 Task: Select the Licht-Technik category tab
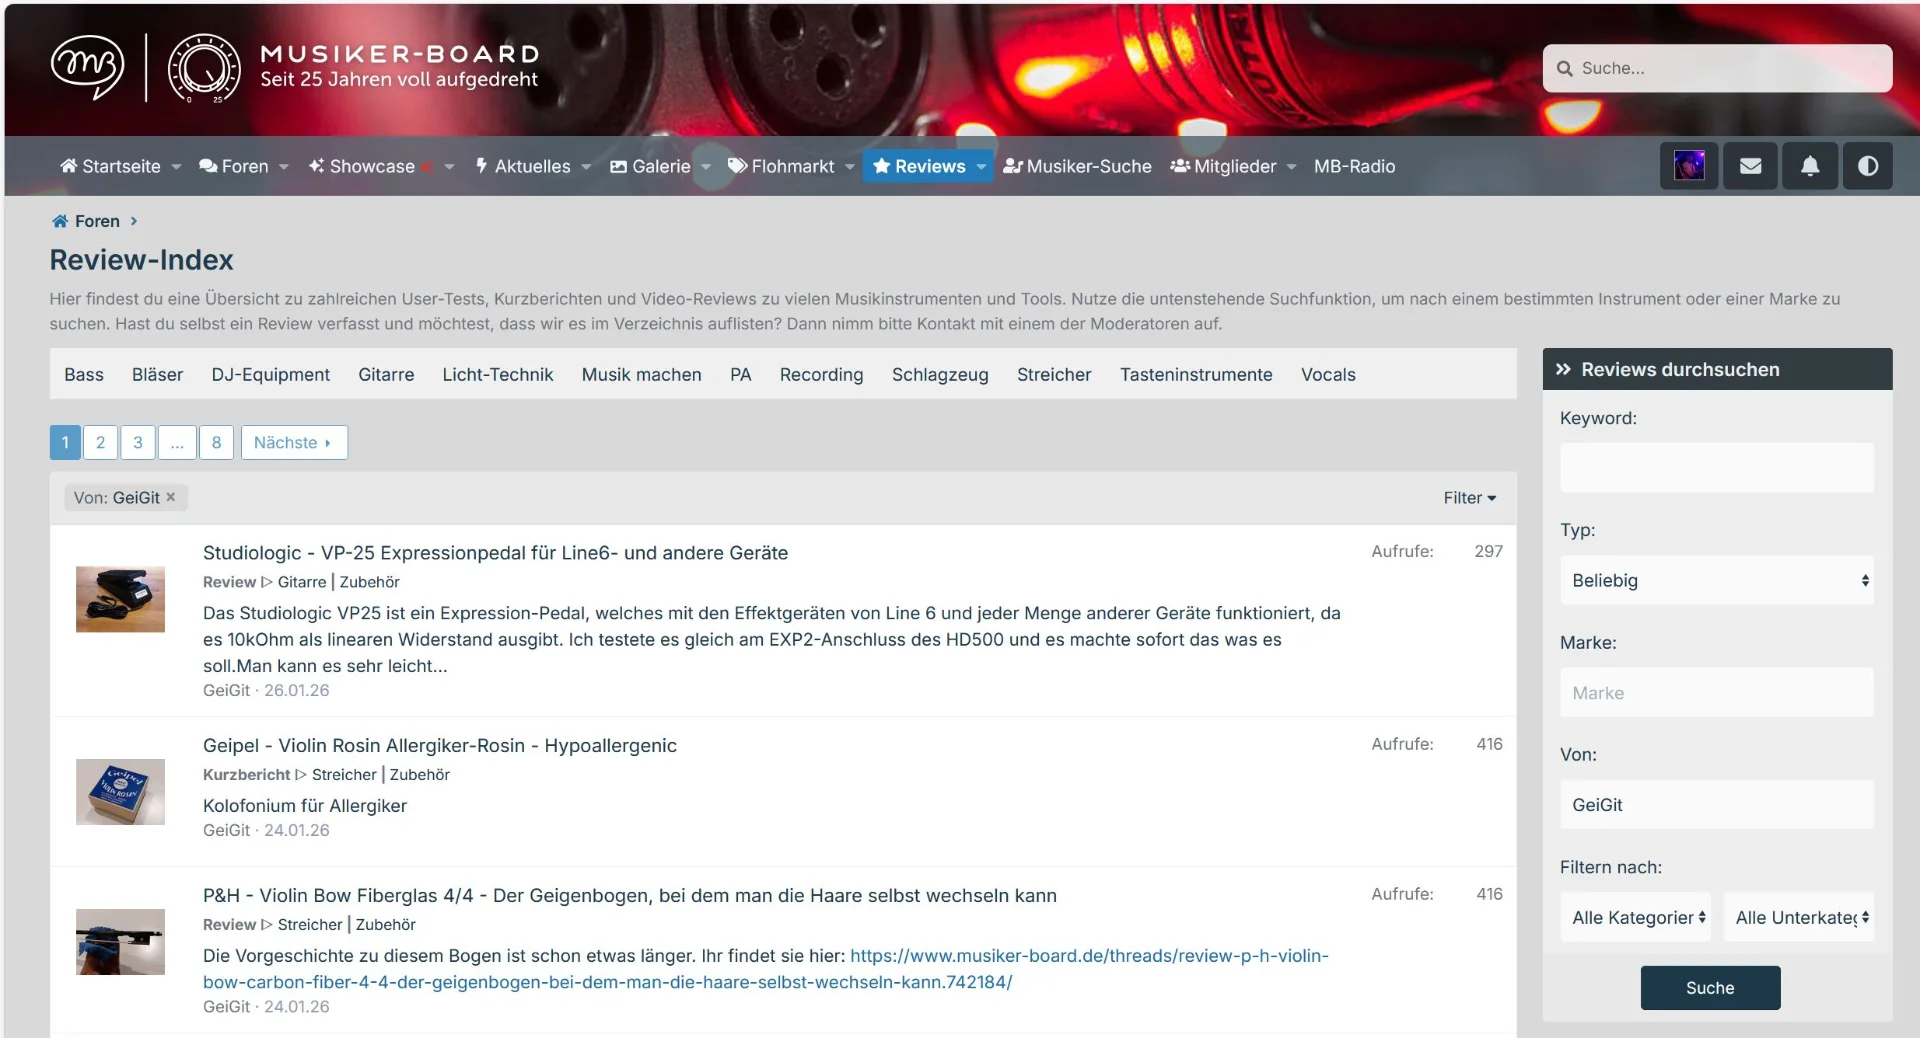[x=498, y=374]
